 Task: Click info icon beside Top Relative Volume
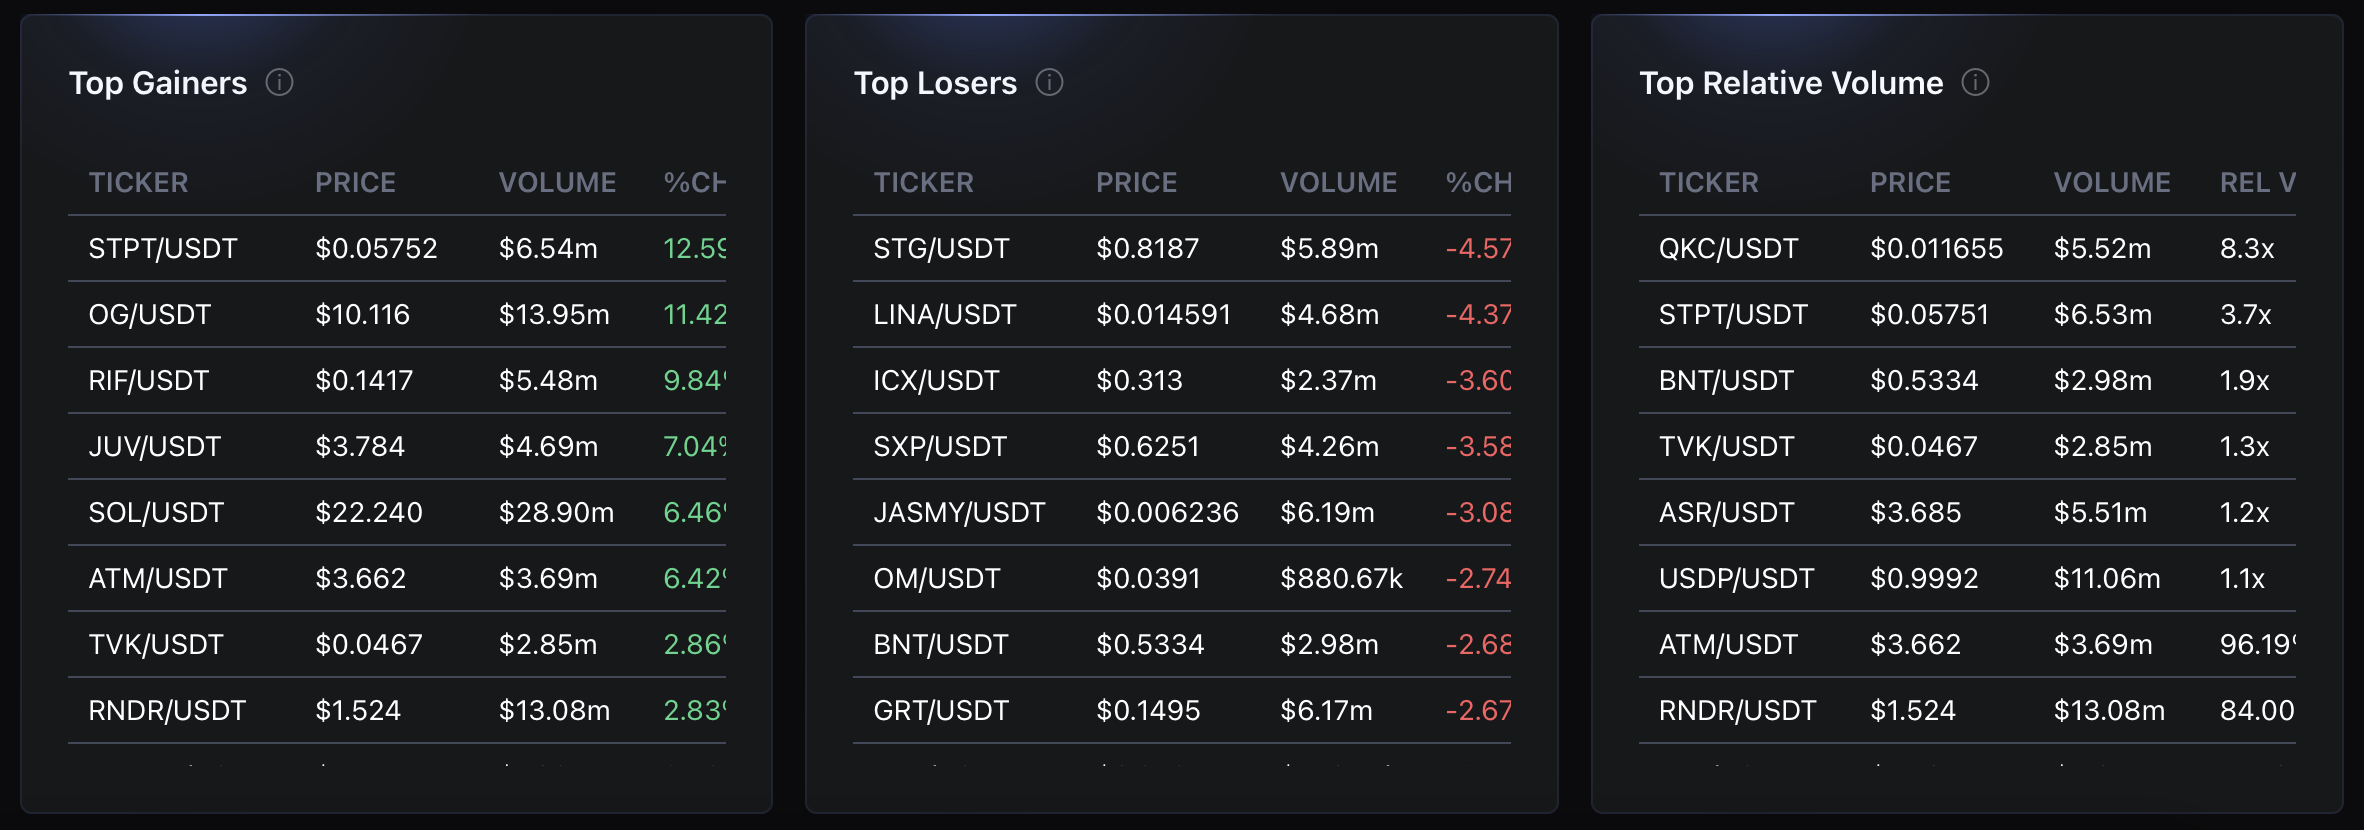coord(1975,82)
